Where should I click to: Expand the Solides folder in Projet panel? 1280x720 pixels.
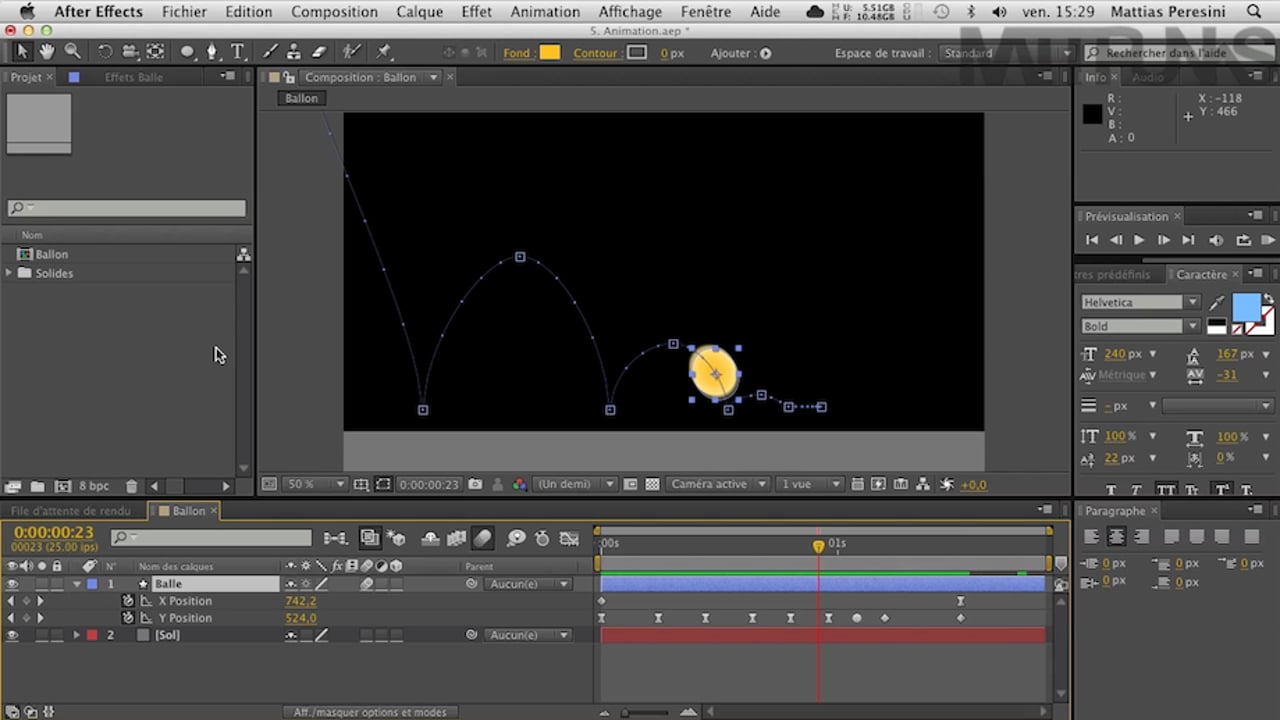click(x=10, y=273)
